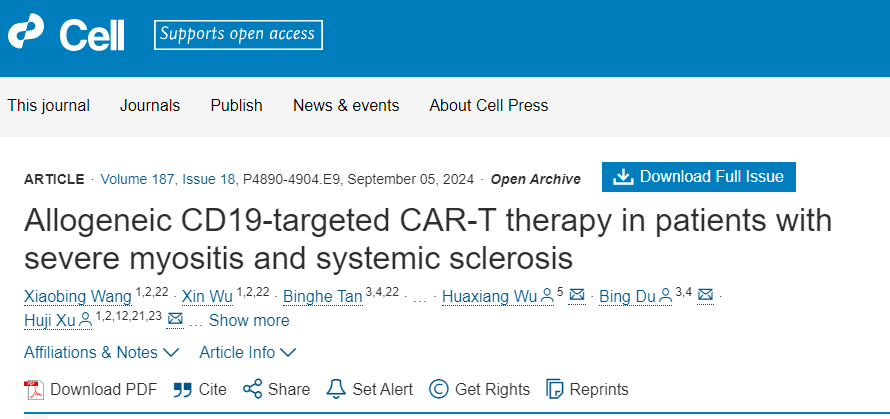Open the News & events menu

pyautogui.click(x=346, y=105)
